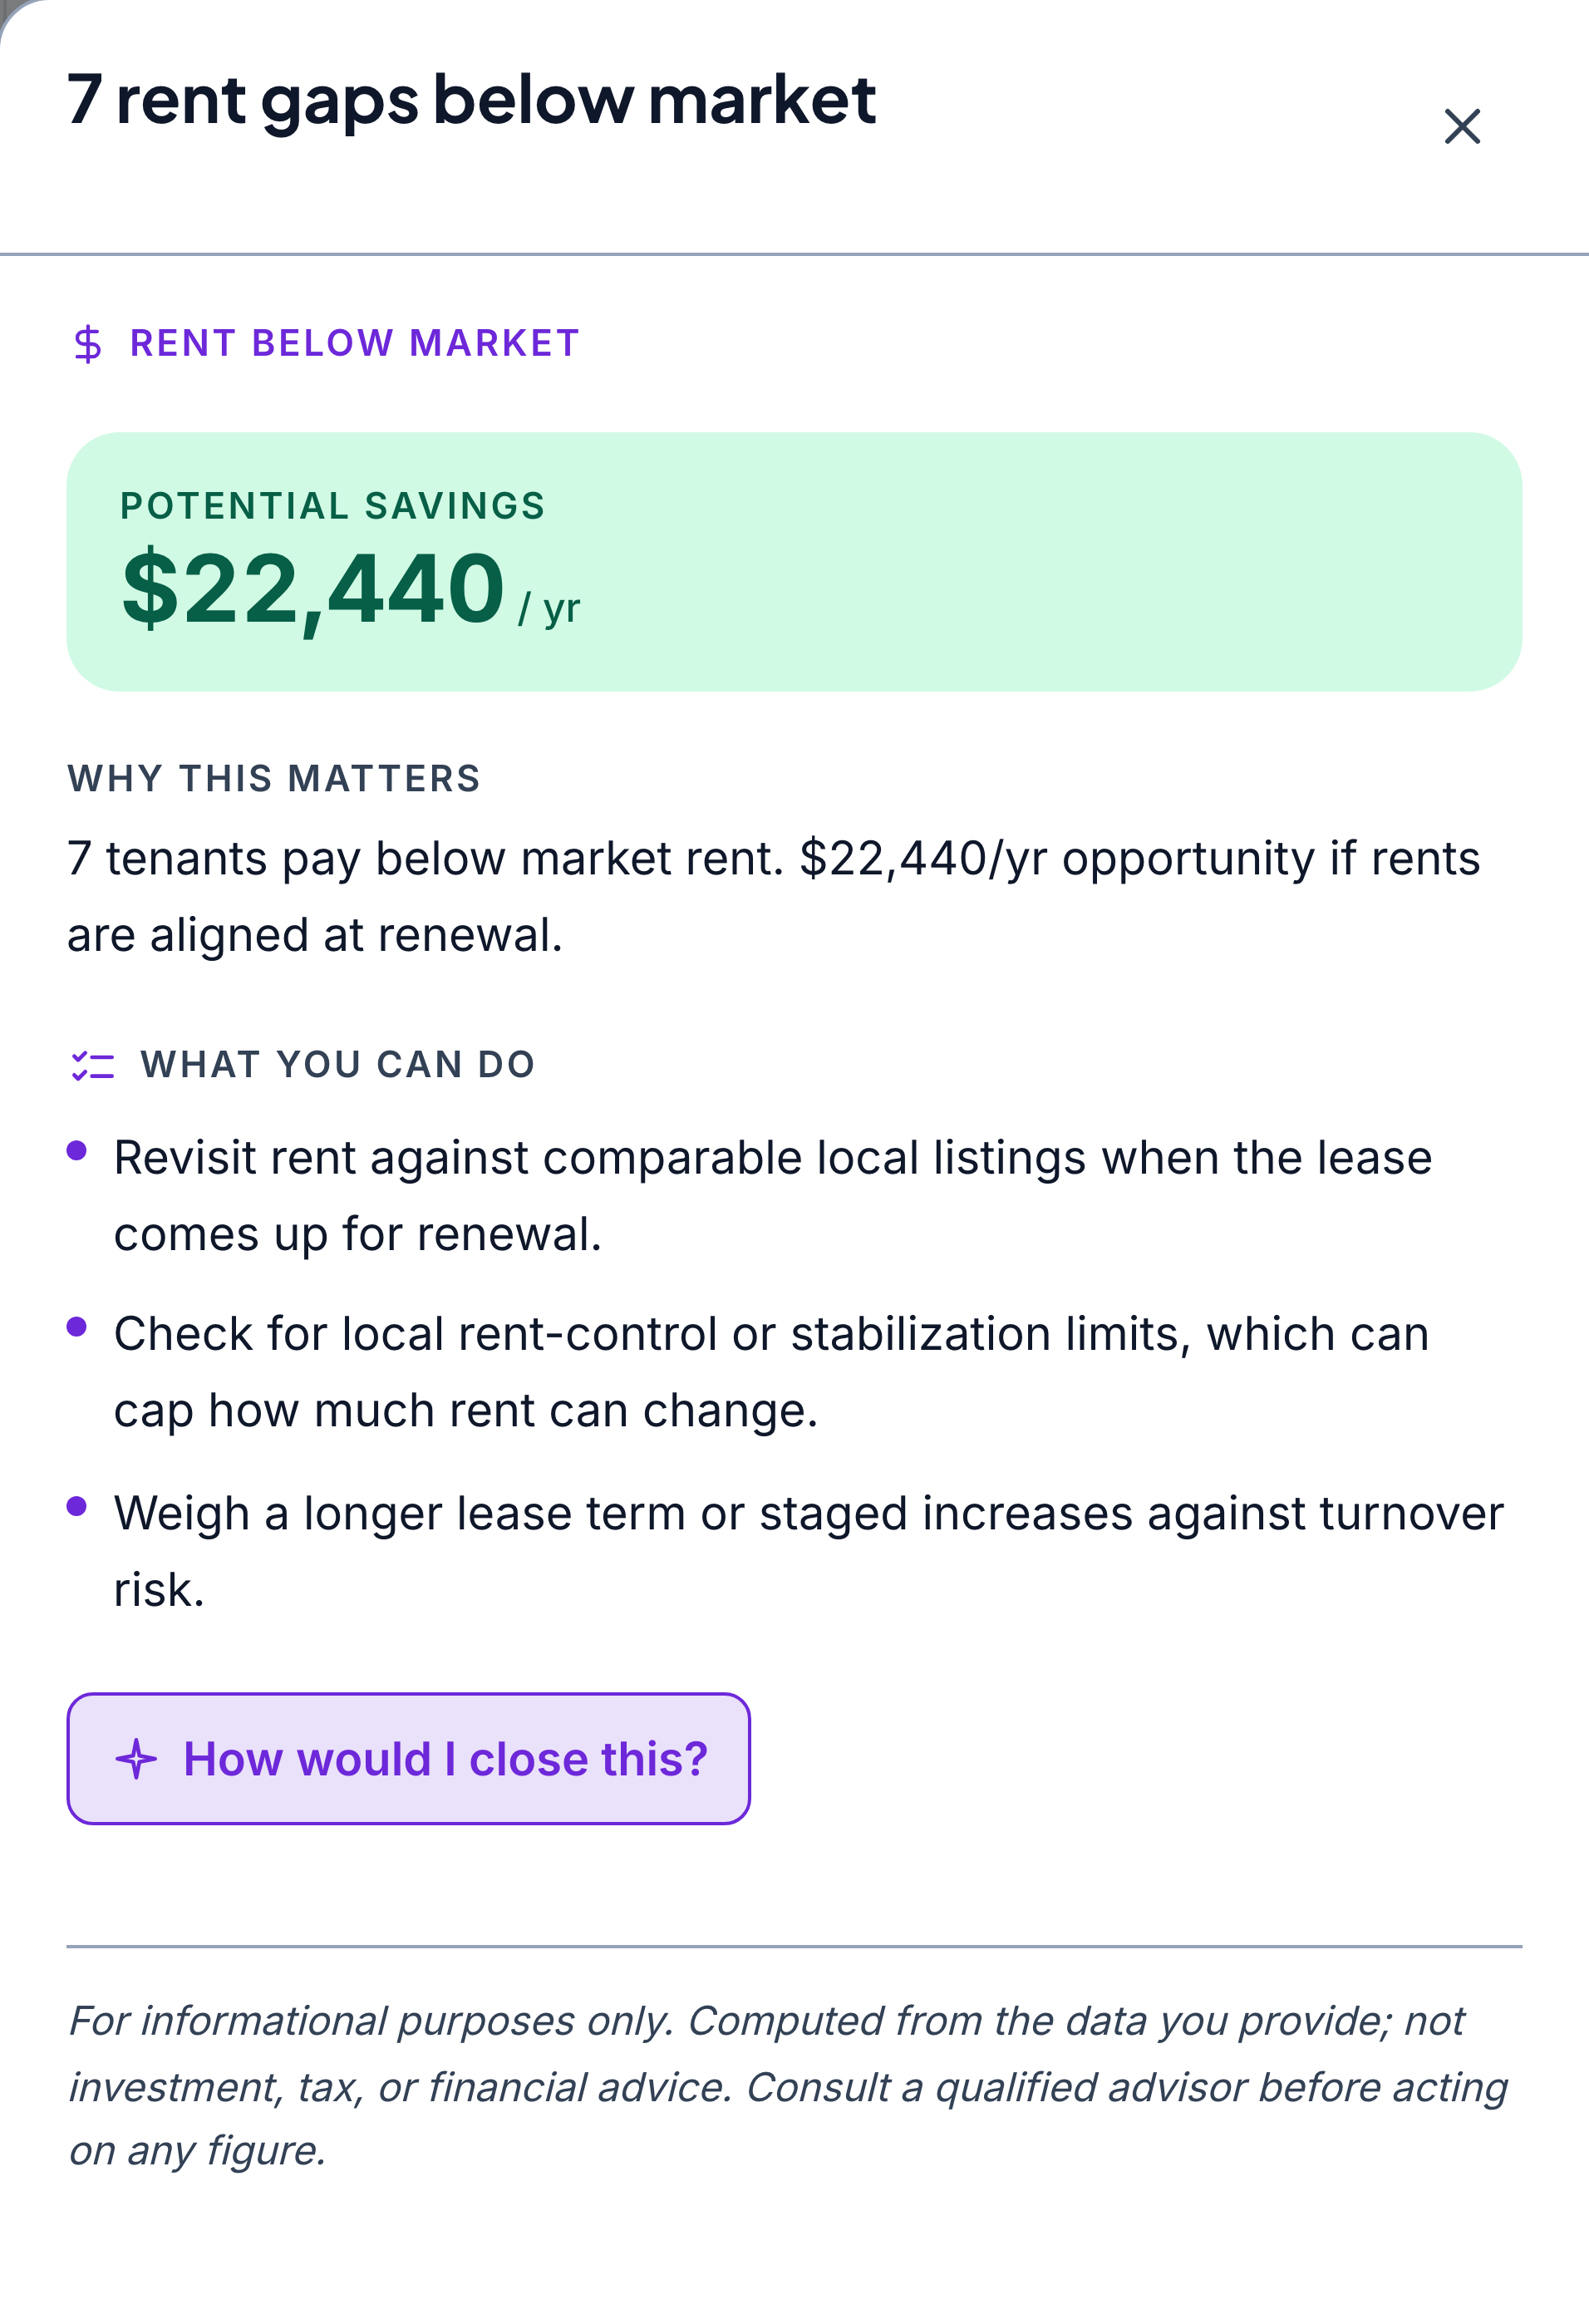Open "How would I close this?"
Image resolution: width=1589 pixels, height=2324 pixels.
tap(408, 1759)
